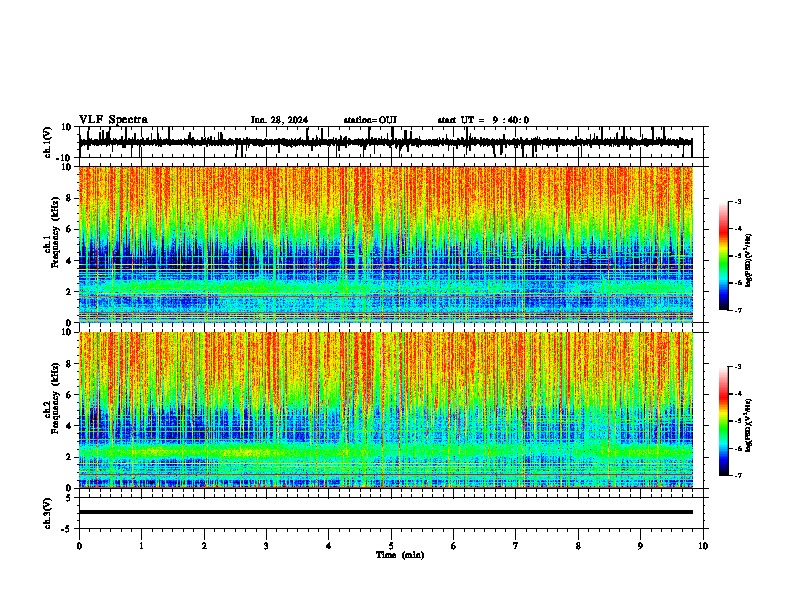The height and width of the screenshot is (612, 792).
Task: Click tick label "2" on the Time axis
Action: [x=204, y=546]
